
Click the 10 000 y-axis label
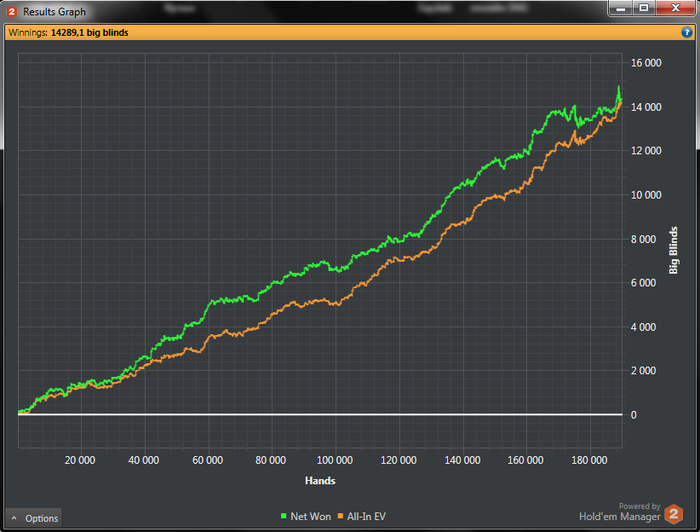tap(646, 195)
